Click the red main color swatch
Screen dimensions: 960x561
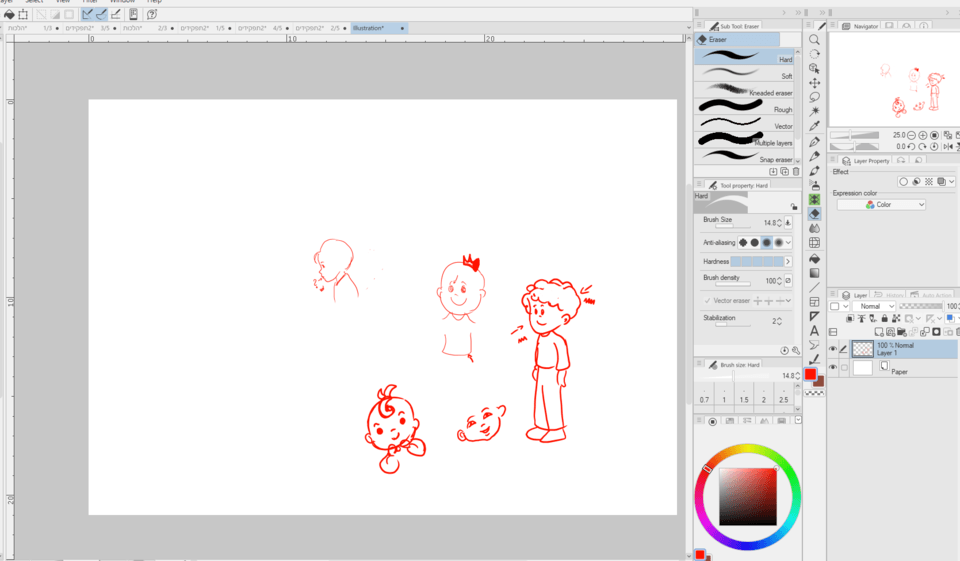click(x=811, y=374)
